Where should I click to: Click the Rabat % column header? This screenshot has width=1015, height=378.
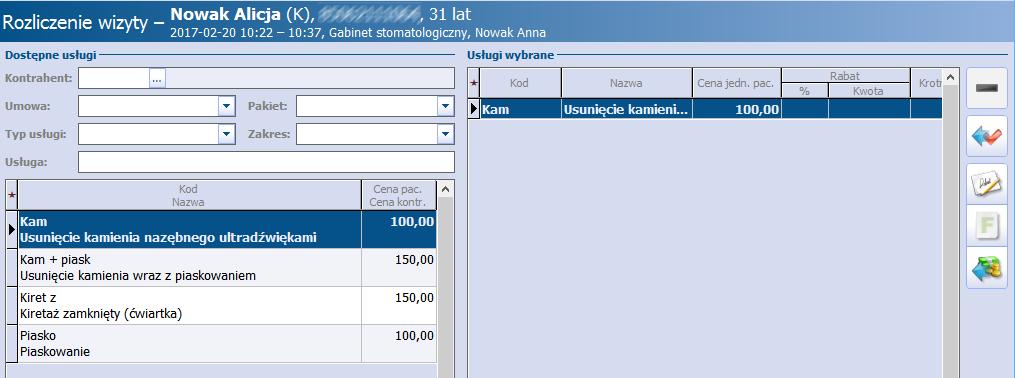click(805, 91)
